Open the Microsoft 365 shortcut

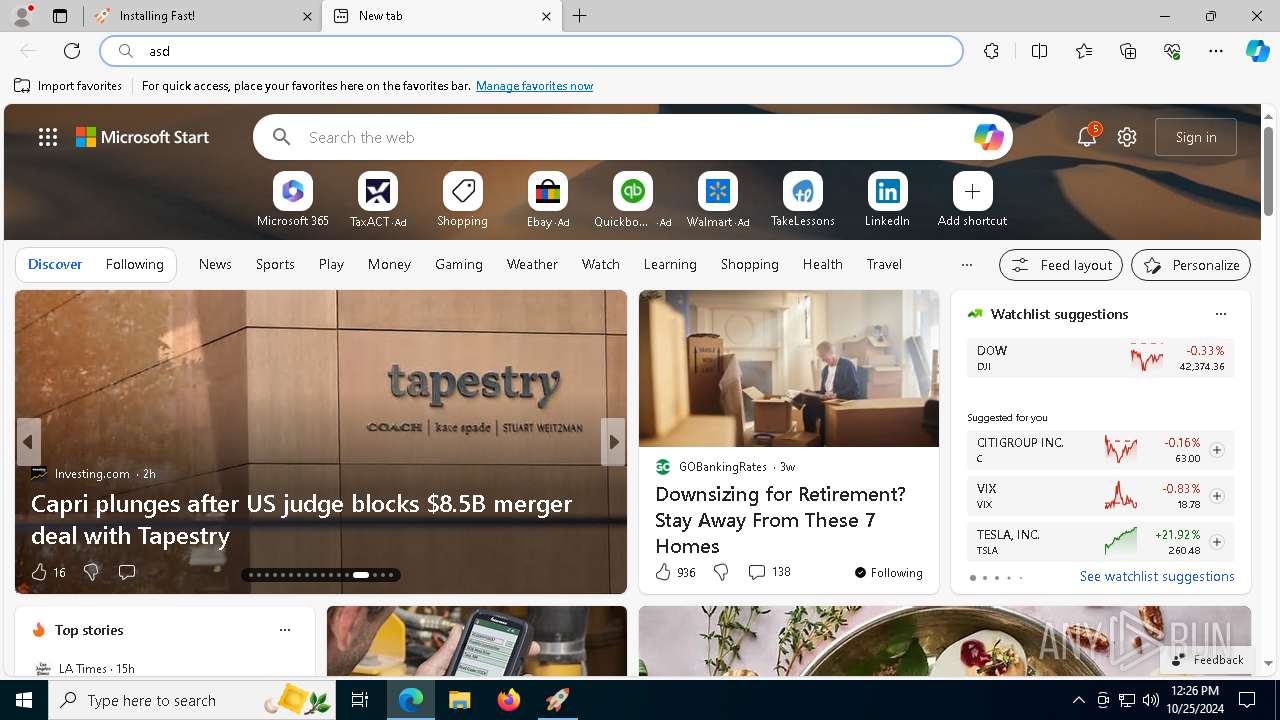coord(292,191)
